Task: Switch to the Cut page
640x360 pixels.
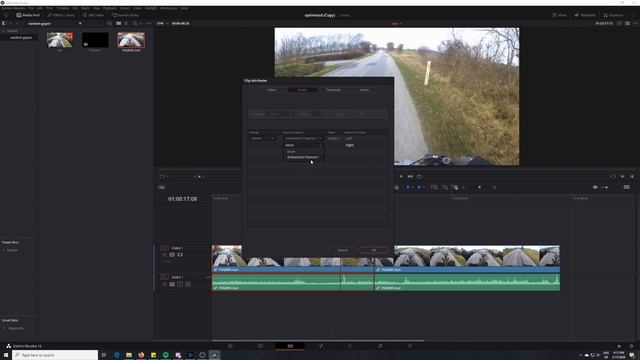Action: [260, 346]
